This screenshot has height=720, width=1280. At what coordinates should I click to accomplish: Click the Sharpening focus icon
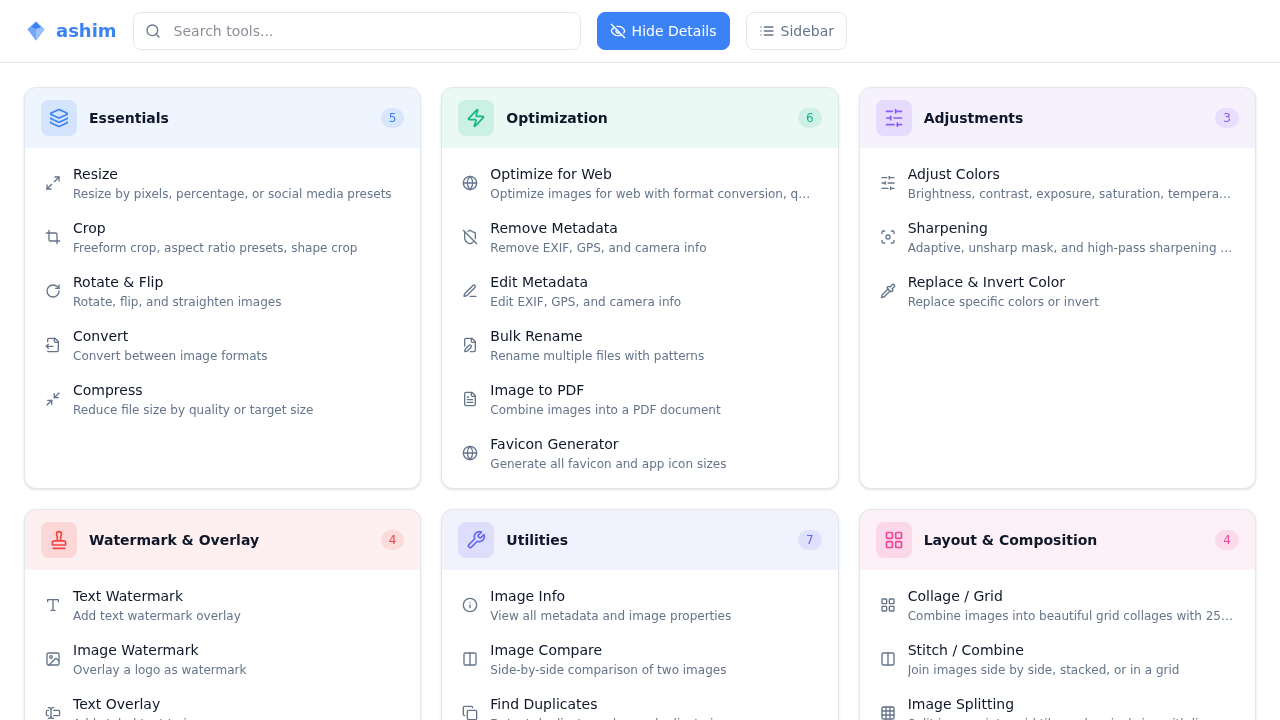pyautogui.click(x=888, y=237)
